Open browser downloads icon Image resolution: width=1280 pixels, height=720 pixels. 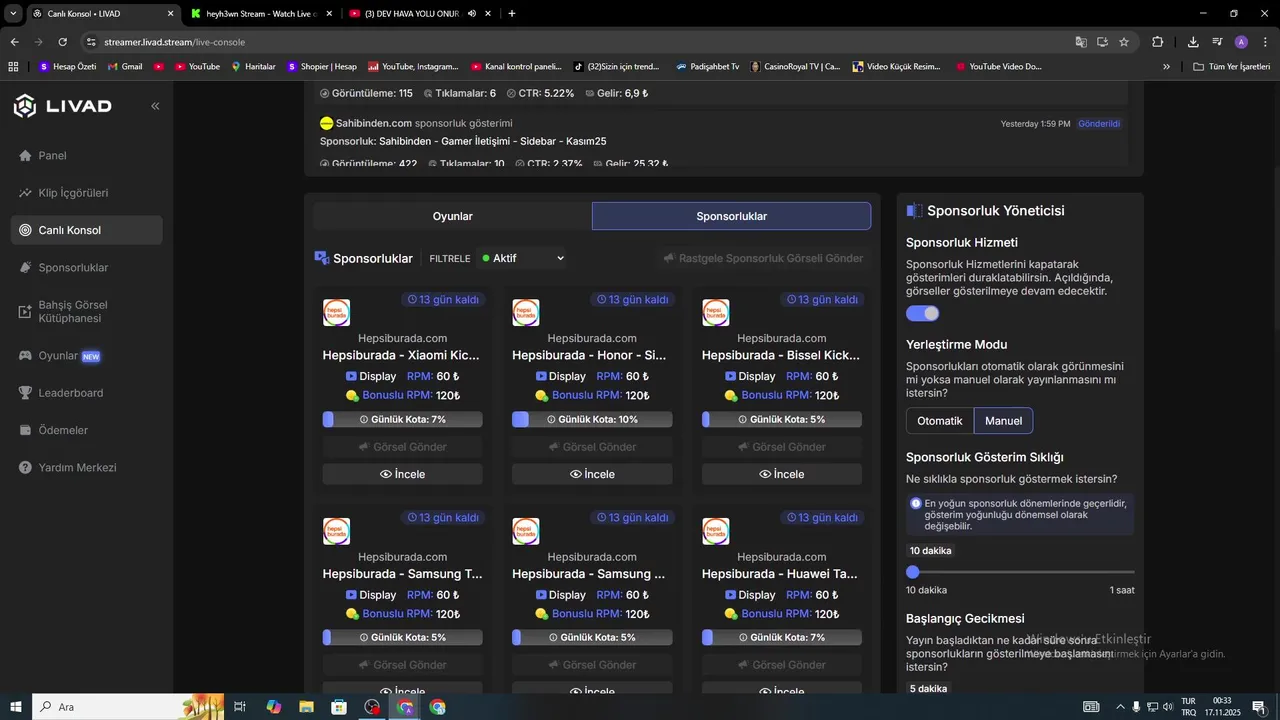click(1193, 42)
